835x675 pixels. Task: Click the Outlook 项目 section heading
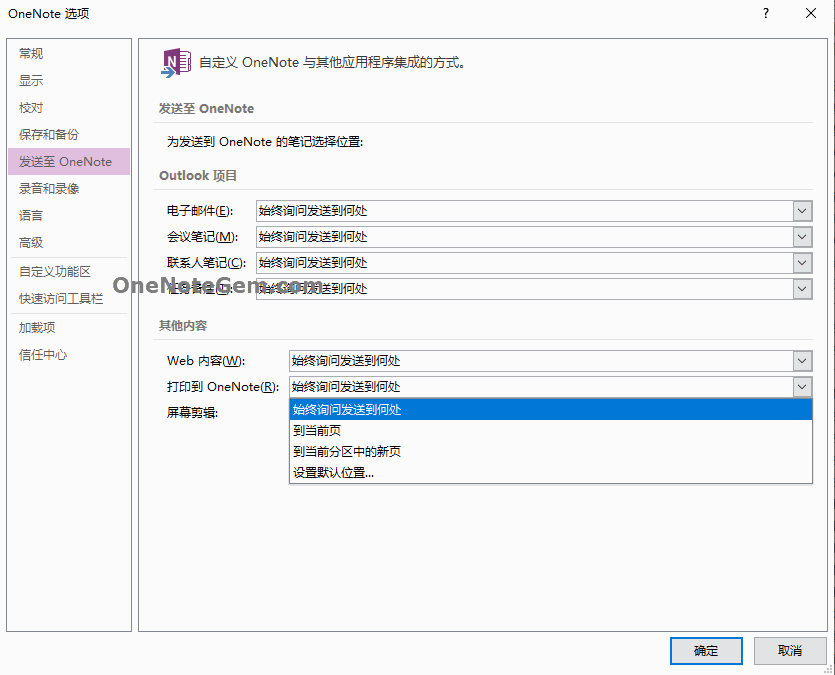(198, 176)
